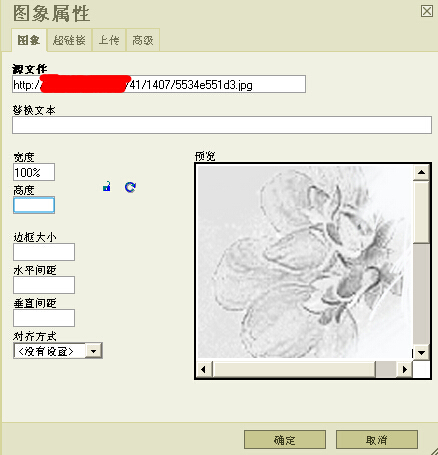Click the 确定 button

(x=285, y=440)
